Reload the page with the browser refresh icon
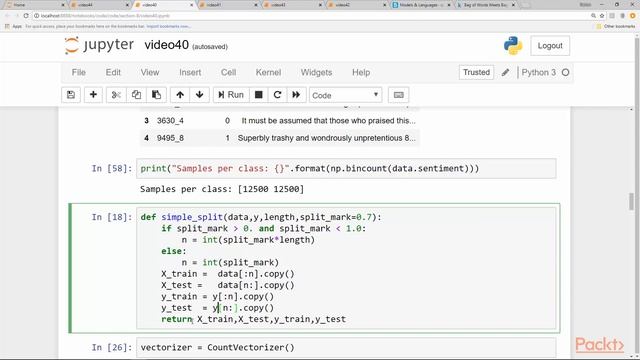 click(x=26, y=16)
